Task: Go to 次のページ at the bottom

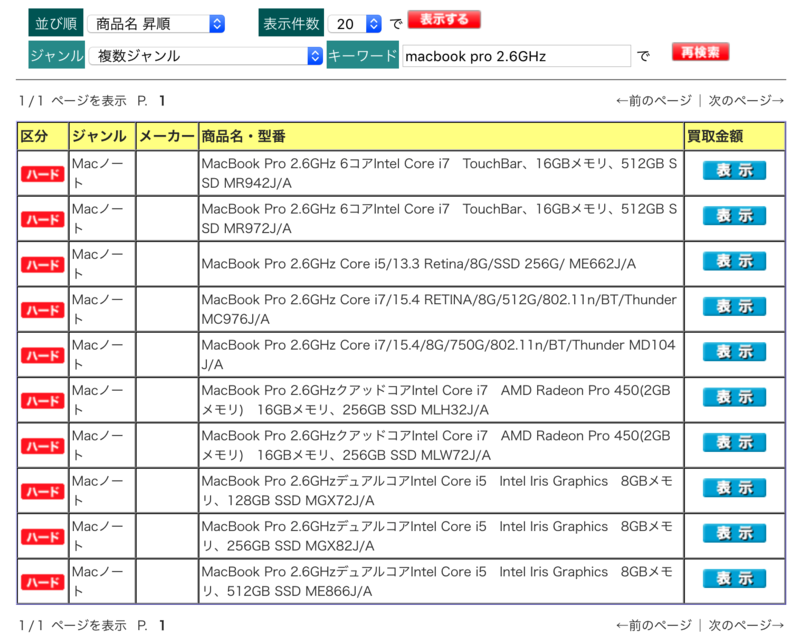Action: click(x=746, y=625)
